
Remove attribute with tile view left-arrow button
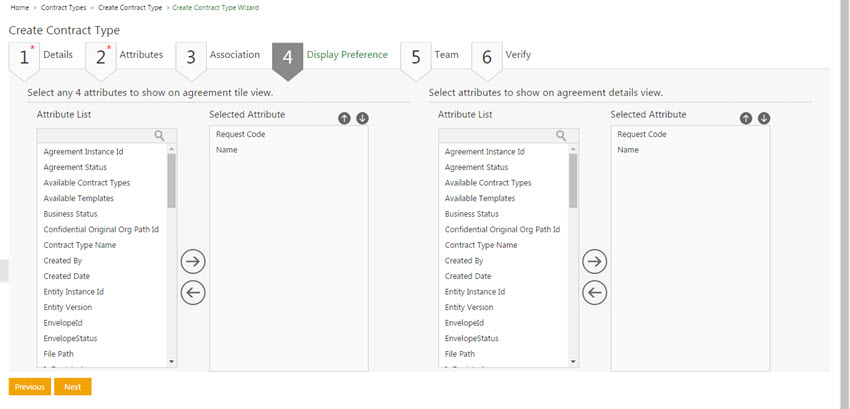(193, 292)
